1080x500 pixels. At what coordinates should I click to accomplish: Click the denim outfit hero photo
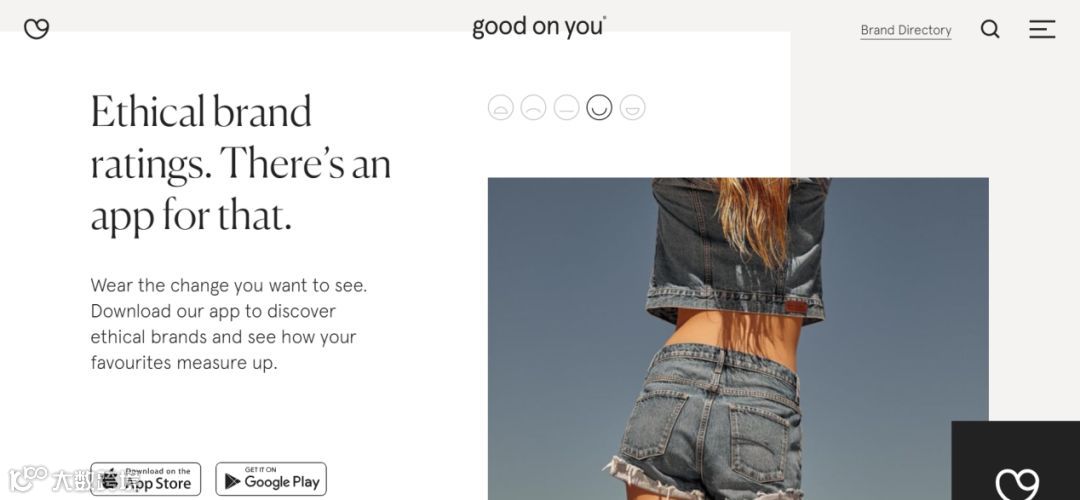point(738,339)
